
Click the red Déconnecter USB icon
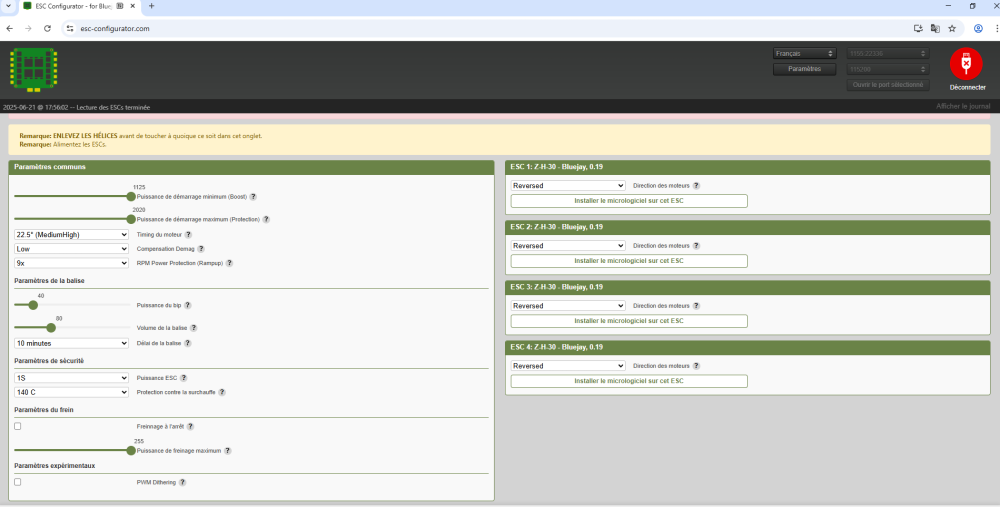point(965,63)
